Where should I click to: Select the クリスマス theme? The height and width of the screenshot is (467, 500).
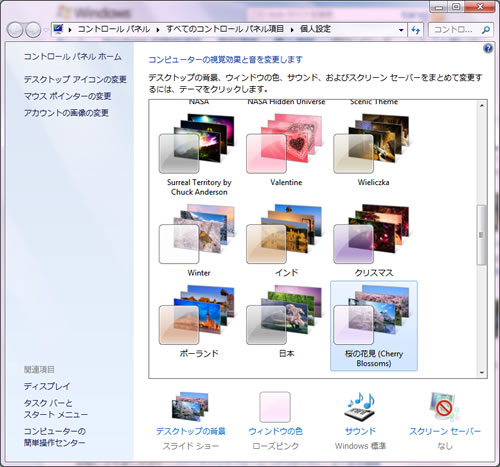tap(373, 241)
